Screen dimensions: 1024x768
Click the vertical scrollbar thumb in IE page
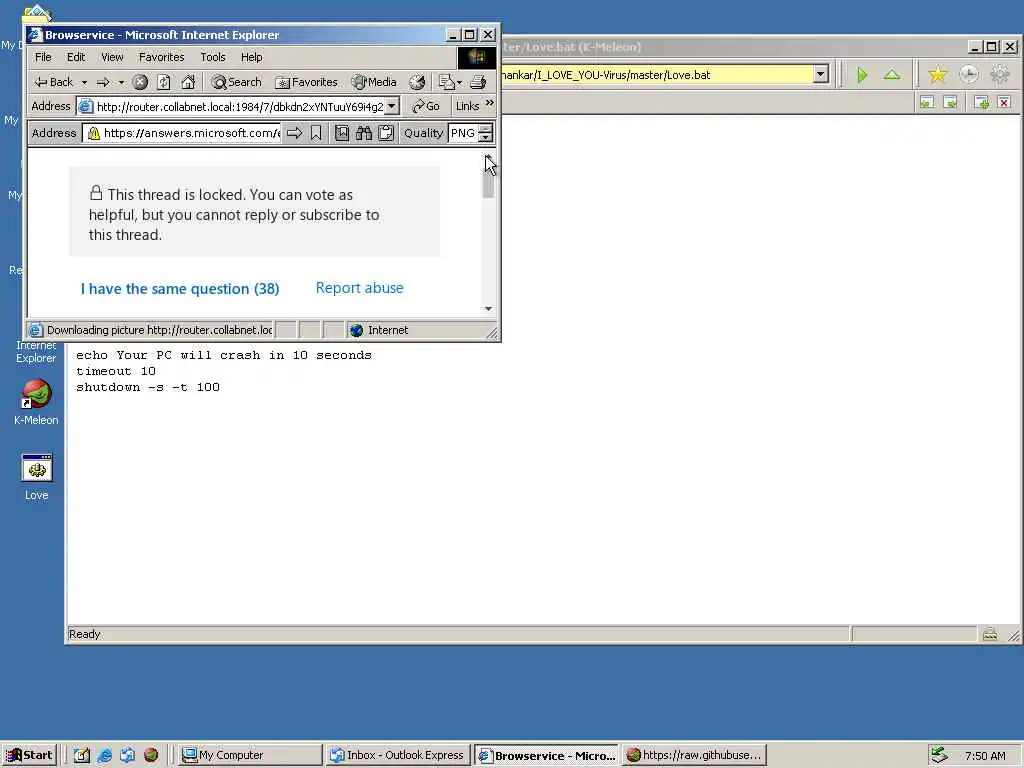488,179
